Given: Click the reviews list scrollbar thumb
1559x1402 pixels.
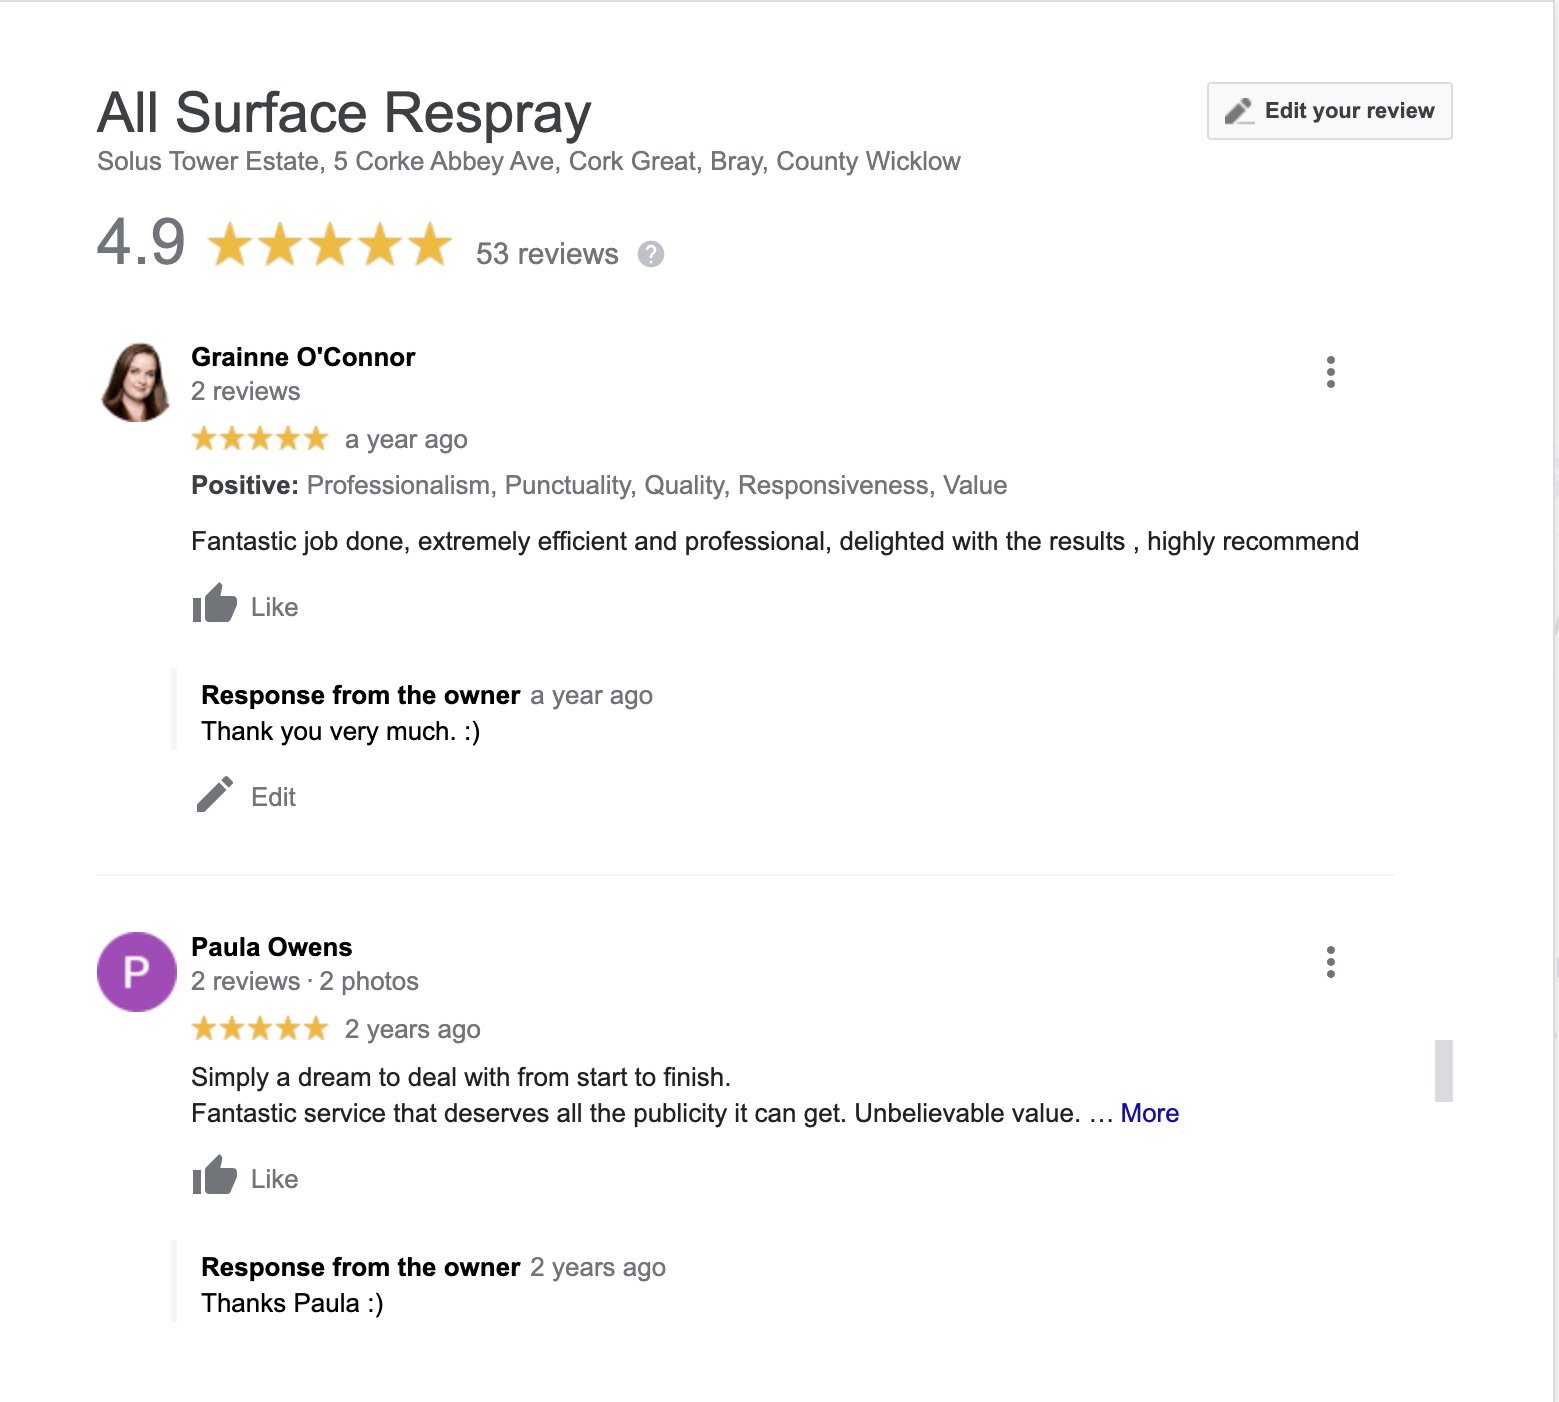Looking at the screenshot, I should (x=1443, y=1070).
